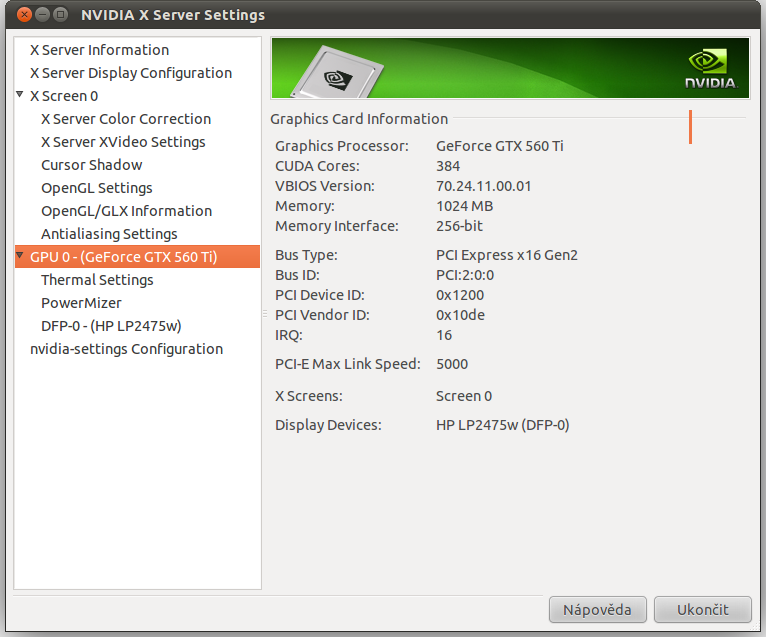Open the Cursor Shadow page
This screenshot has height=637, width=766.
(x=91, y=165)
